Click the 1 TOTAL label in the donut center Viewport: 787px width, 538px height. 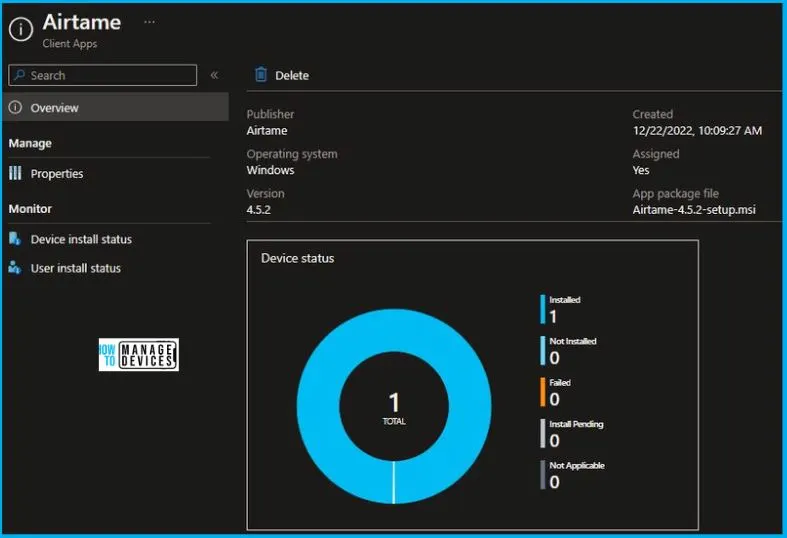[x=394, y=408]
